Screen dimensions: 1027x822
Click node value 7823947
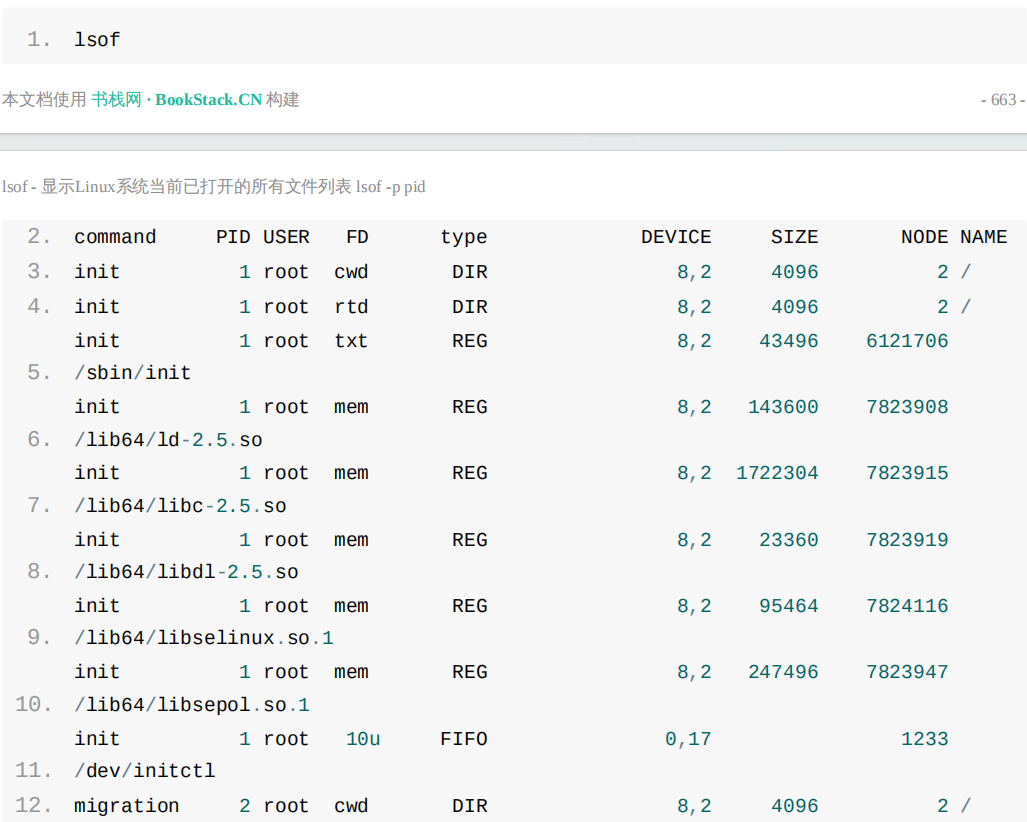pyautogui.click(x=907, y=672)
